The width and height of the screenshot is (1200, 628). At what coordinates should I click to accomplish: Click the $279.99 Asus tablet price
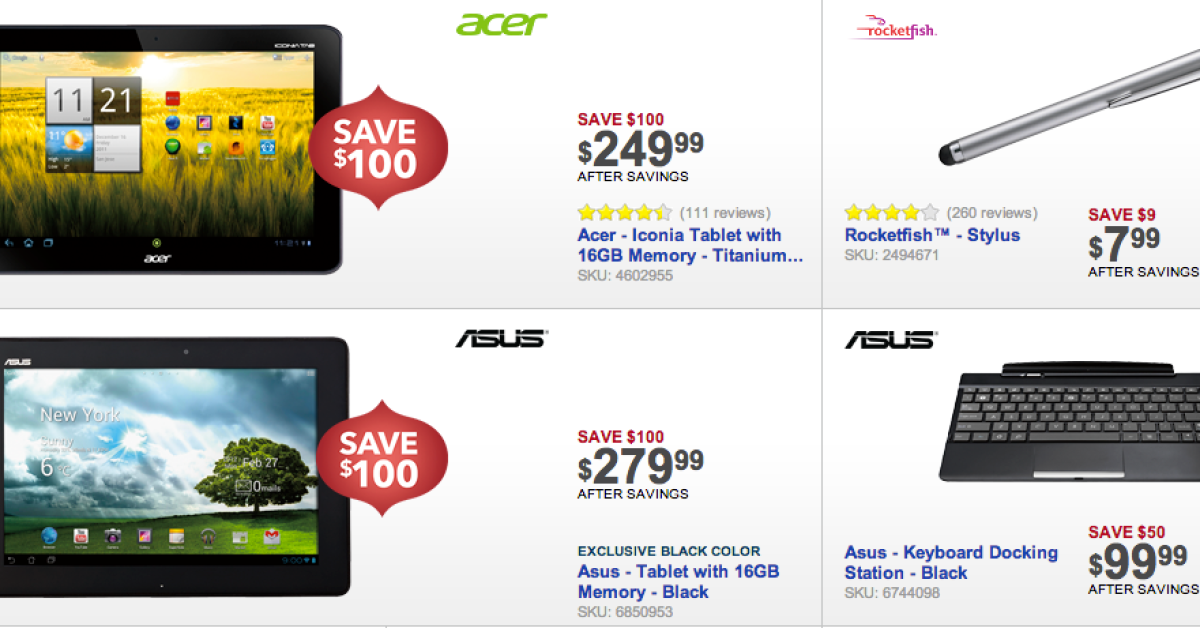pyautogui.click(x=640, y=467)
